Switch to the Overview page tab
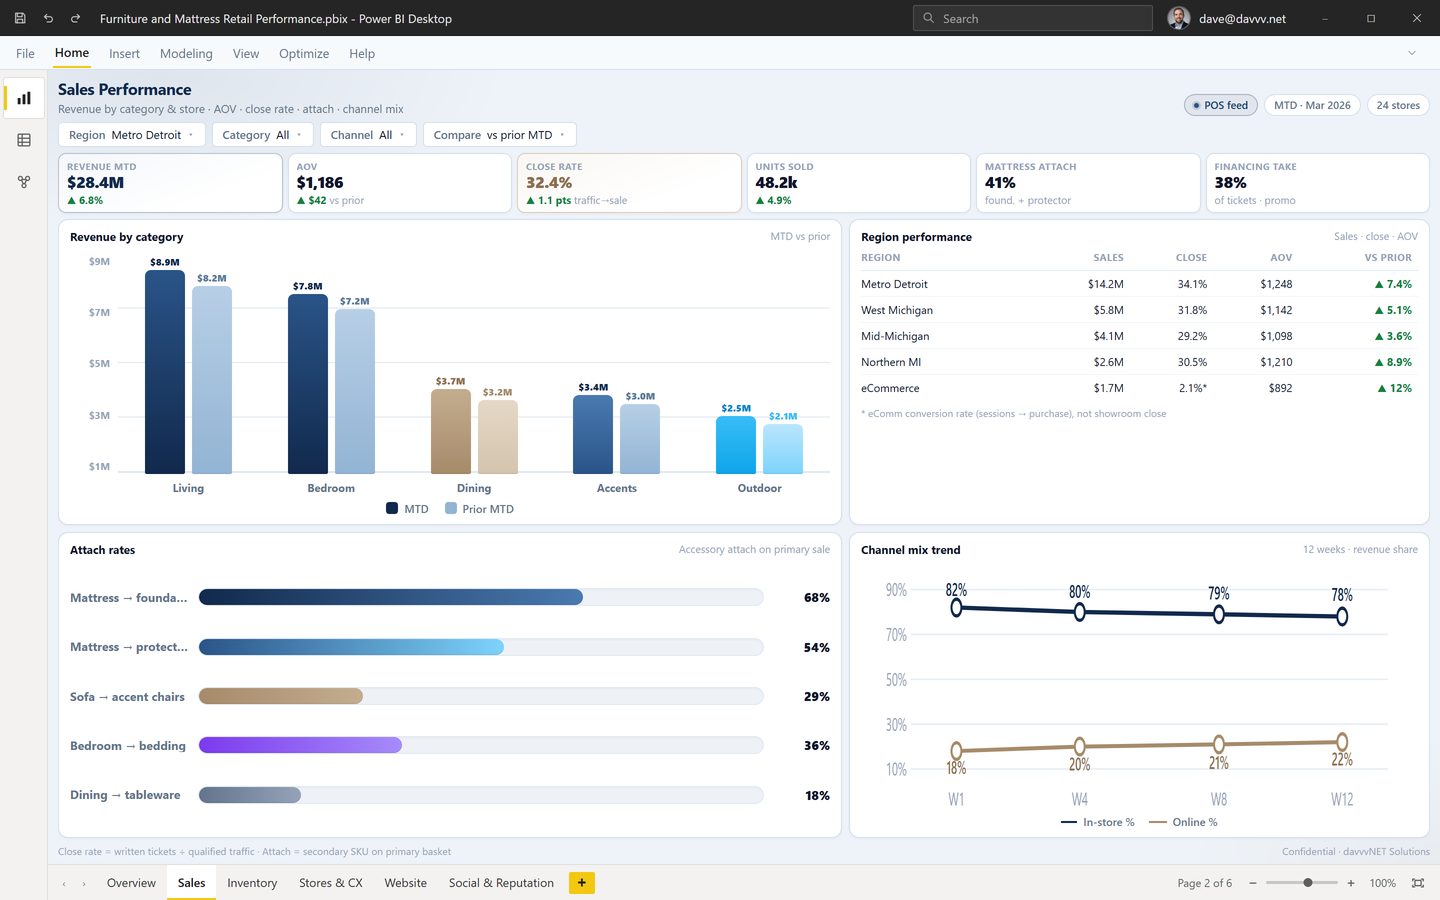The image size is (1440, 900). point(131,883)
